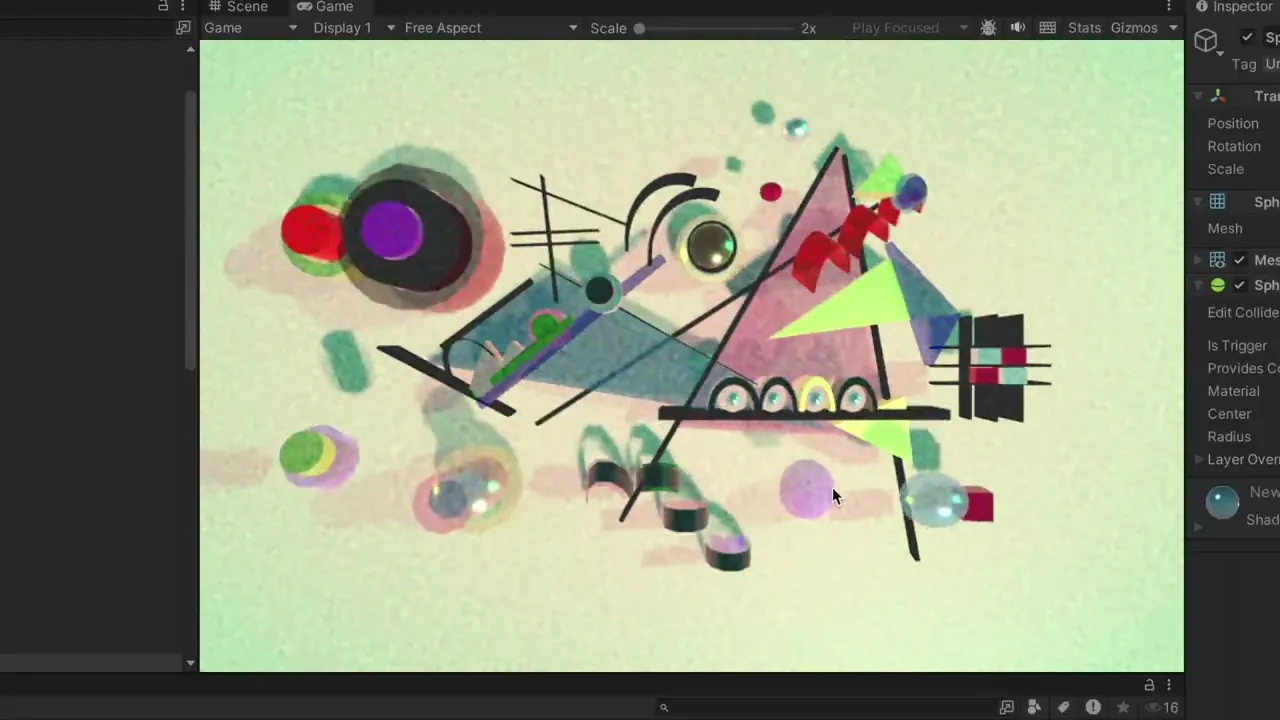Screen dimensions: 1280x720
Task: Open the Gizmos dropdown arrow
Action: click(1173, 28)
